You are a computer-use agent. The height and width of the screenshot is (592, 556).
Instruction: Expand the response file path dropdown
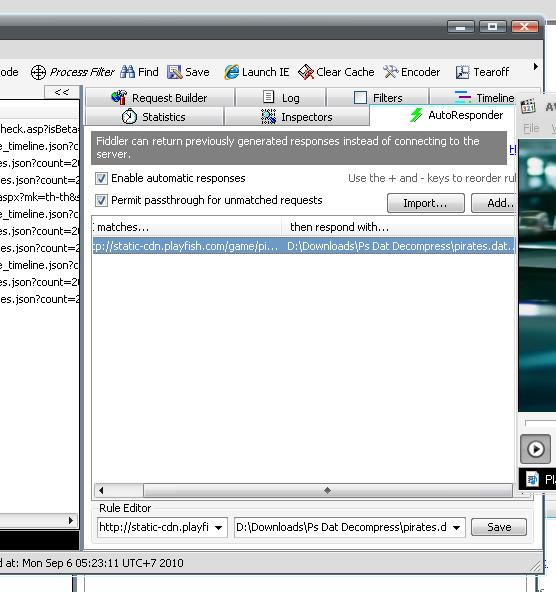tap(457, 527)
